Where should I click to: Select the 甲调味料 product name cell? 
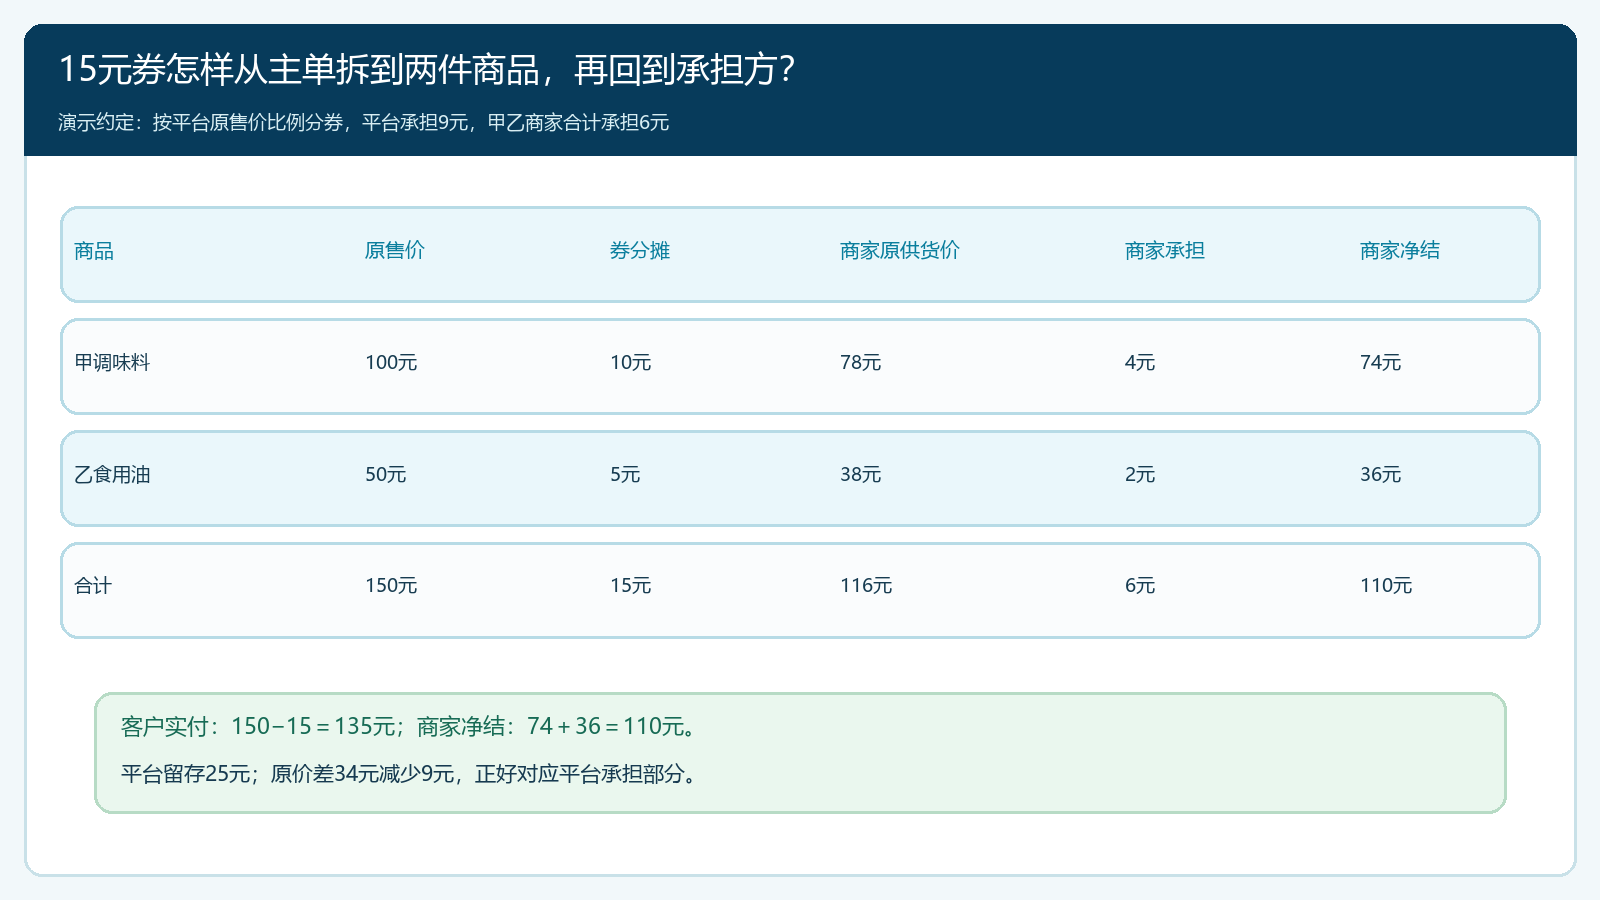click(112, 363)
